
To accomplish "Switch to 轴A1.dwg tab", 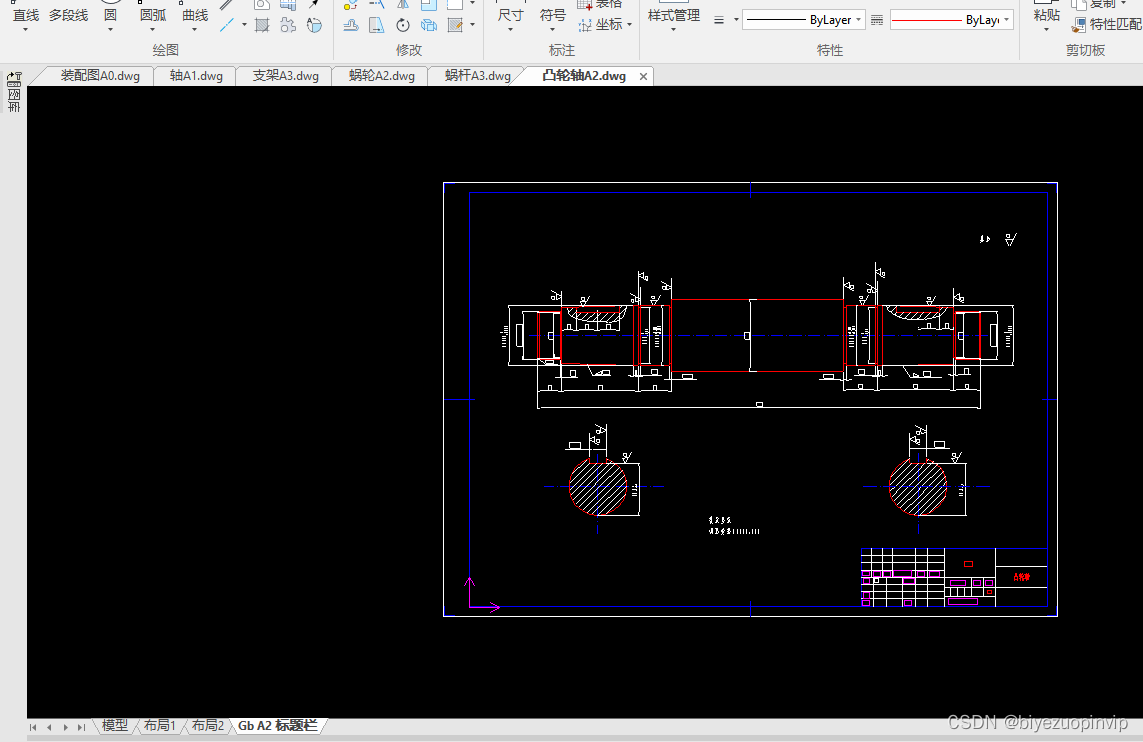I will click(x=195, y=76).
